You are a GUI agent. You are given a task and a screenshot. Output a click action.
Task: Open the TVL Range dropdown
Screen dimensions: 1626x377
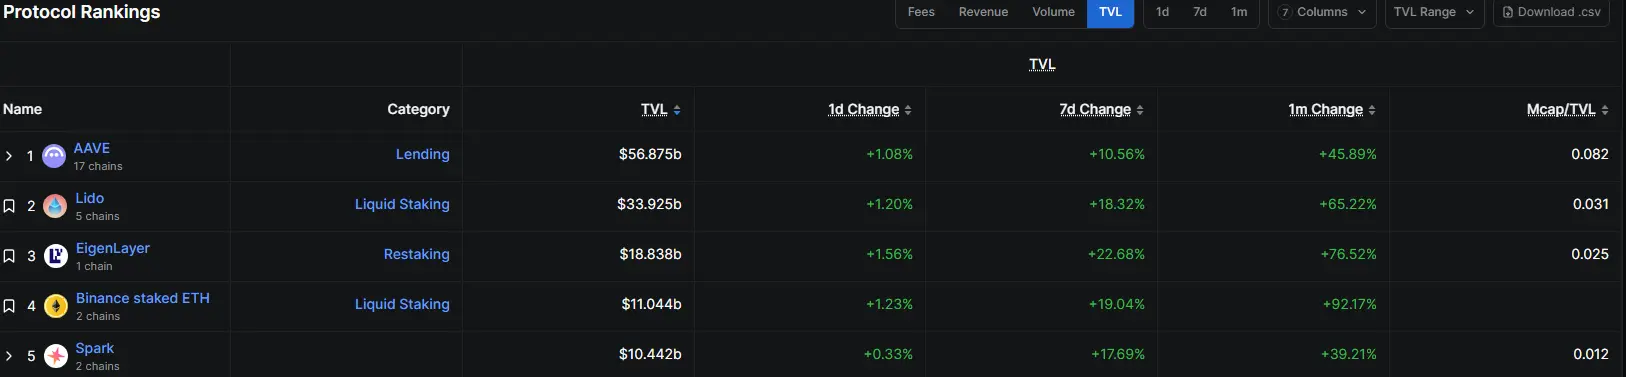1433,12
